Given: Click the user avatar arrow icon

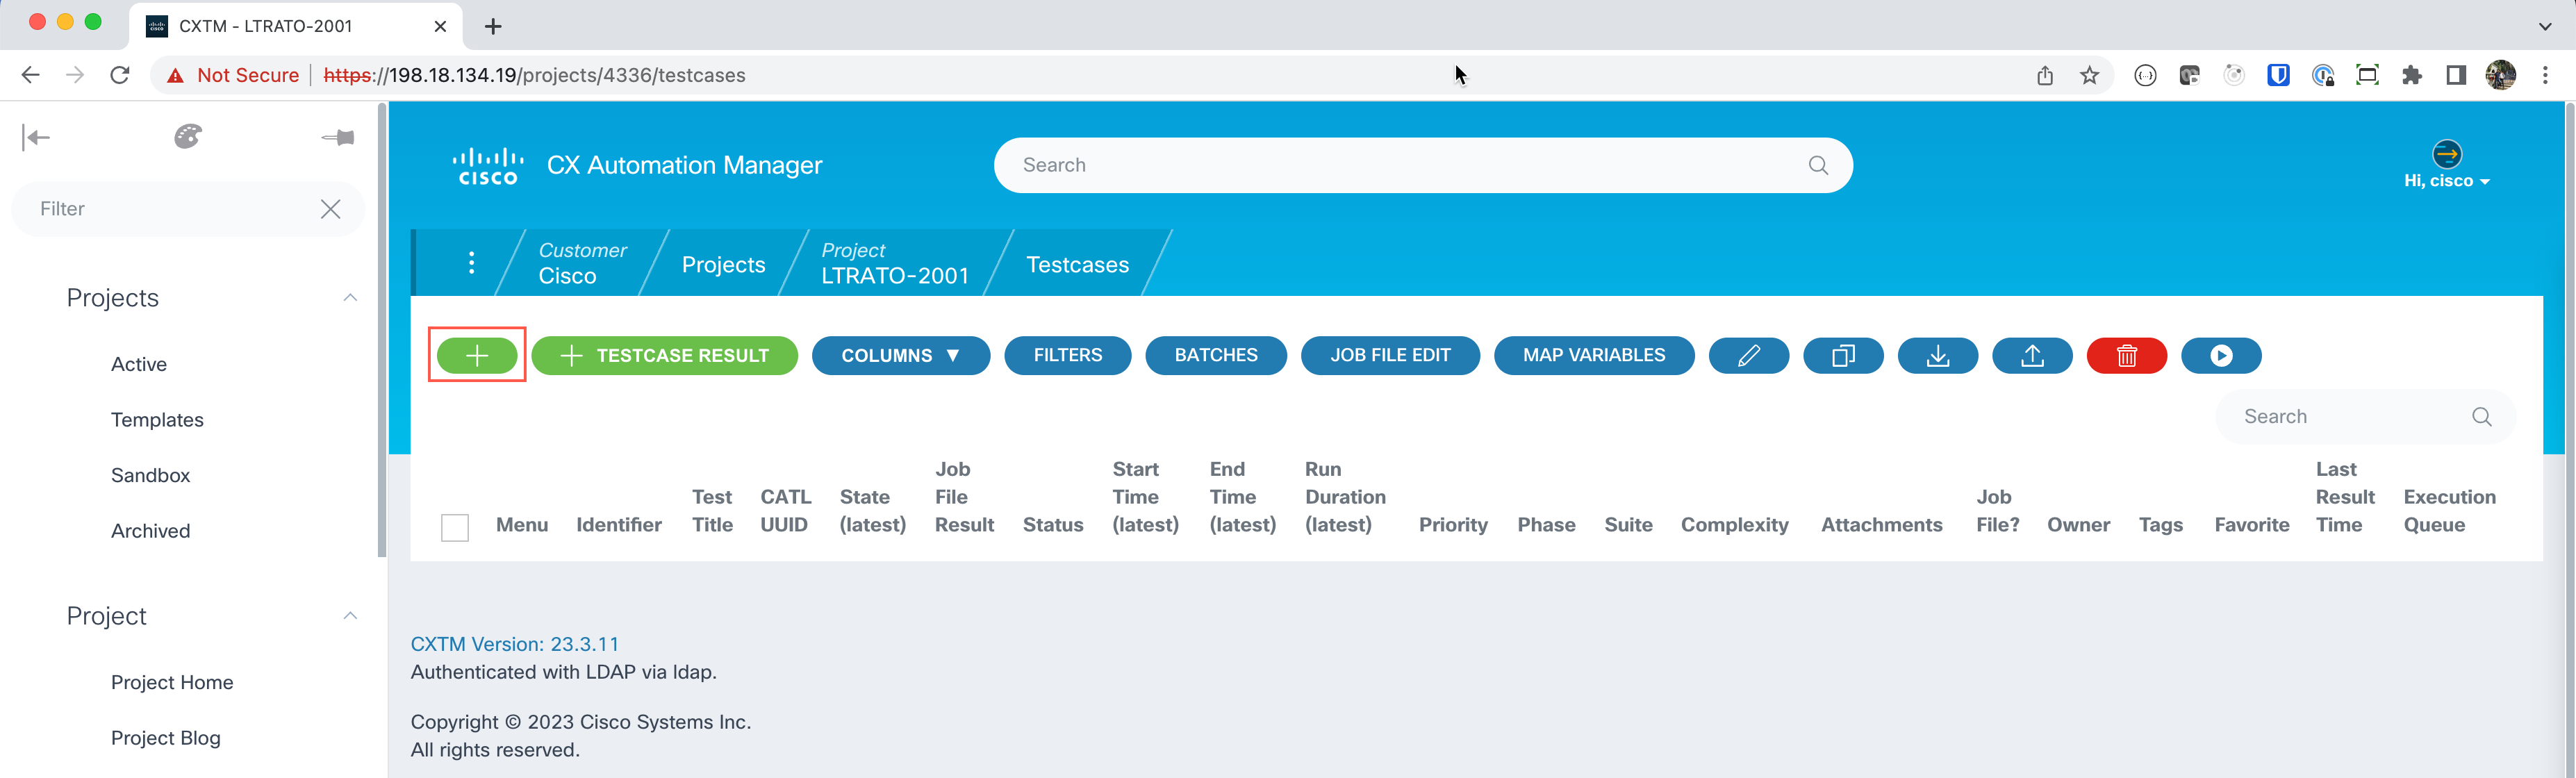Looking at the screenshot, I should click(2446, 154).
